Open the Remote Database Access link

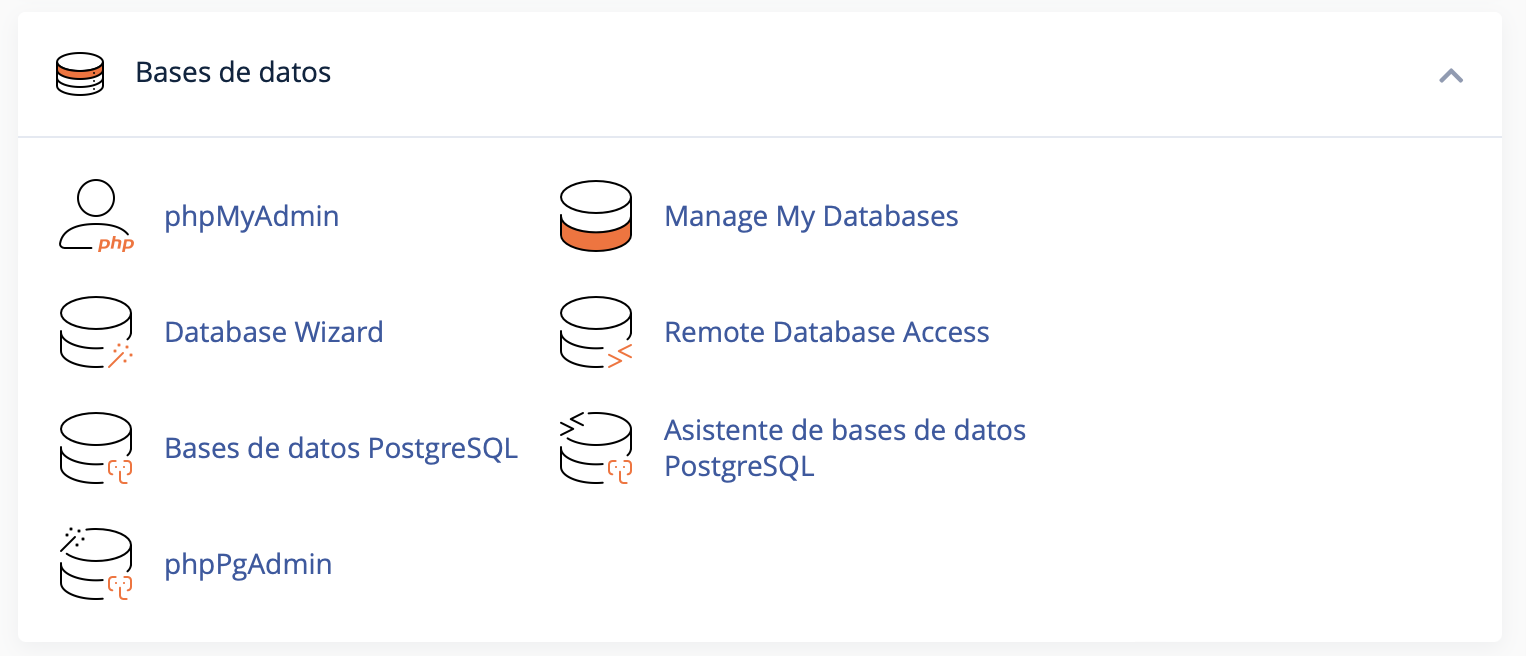(x=827, y=332)
